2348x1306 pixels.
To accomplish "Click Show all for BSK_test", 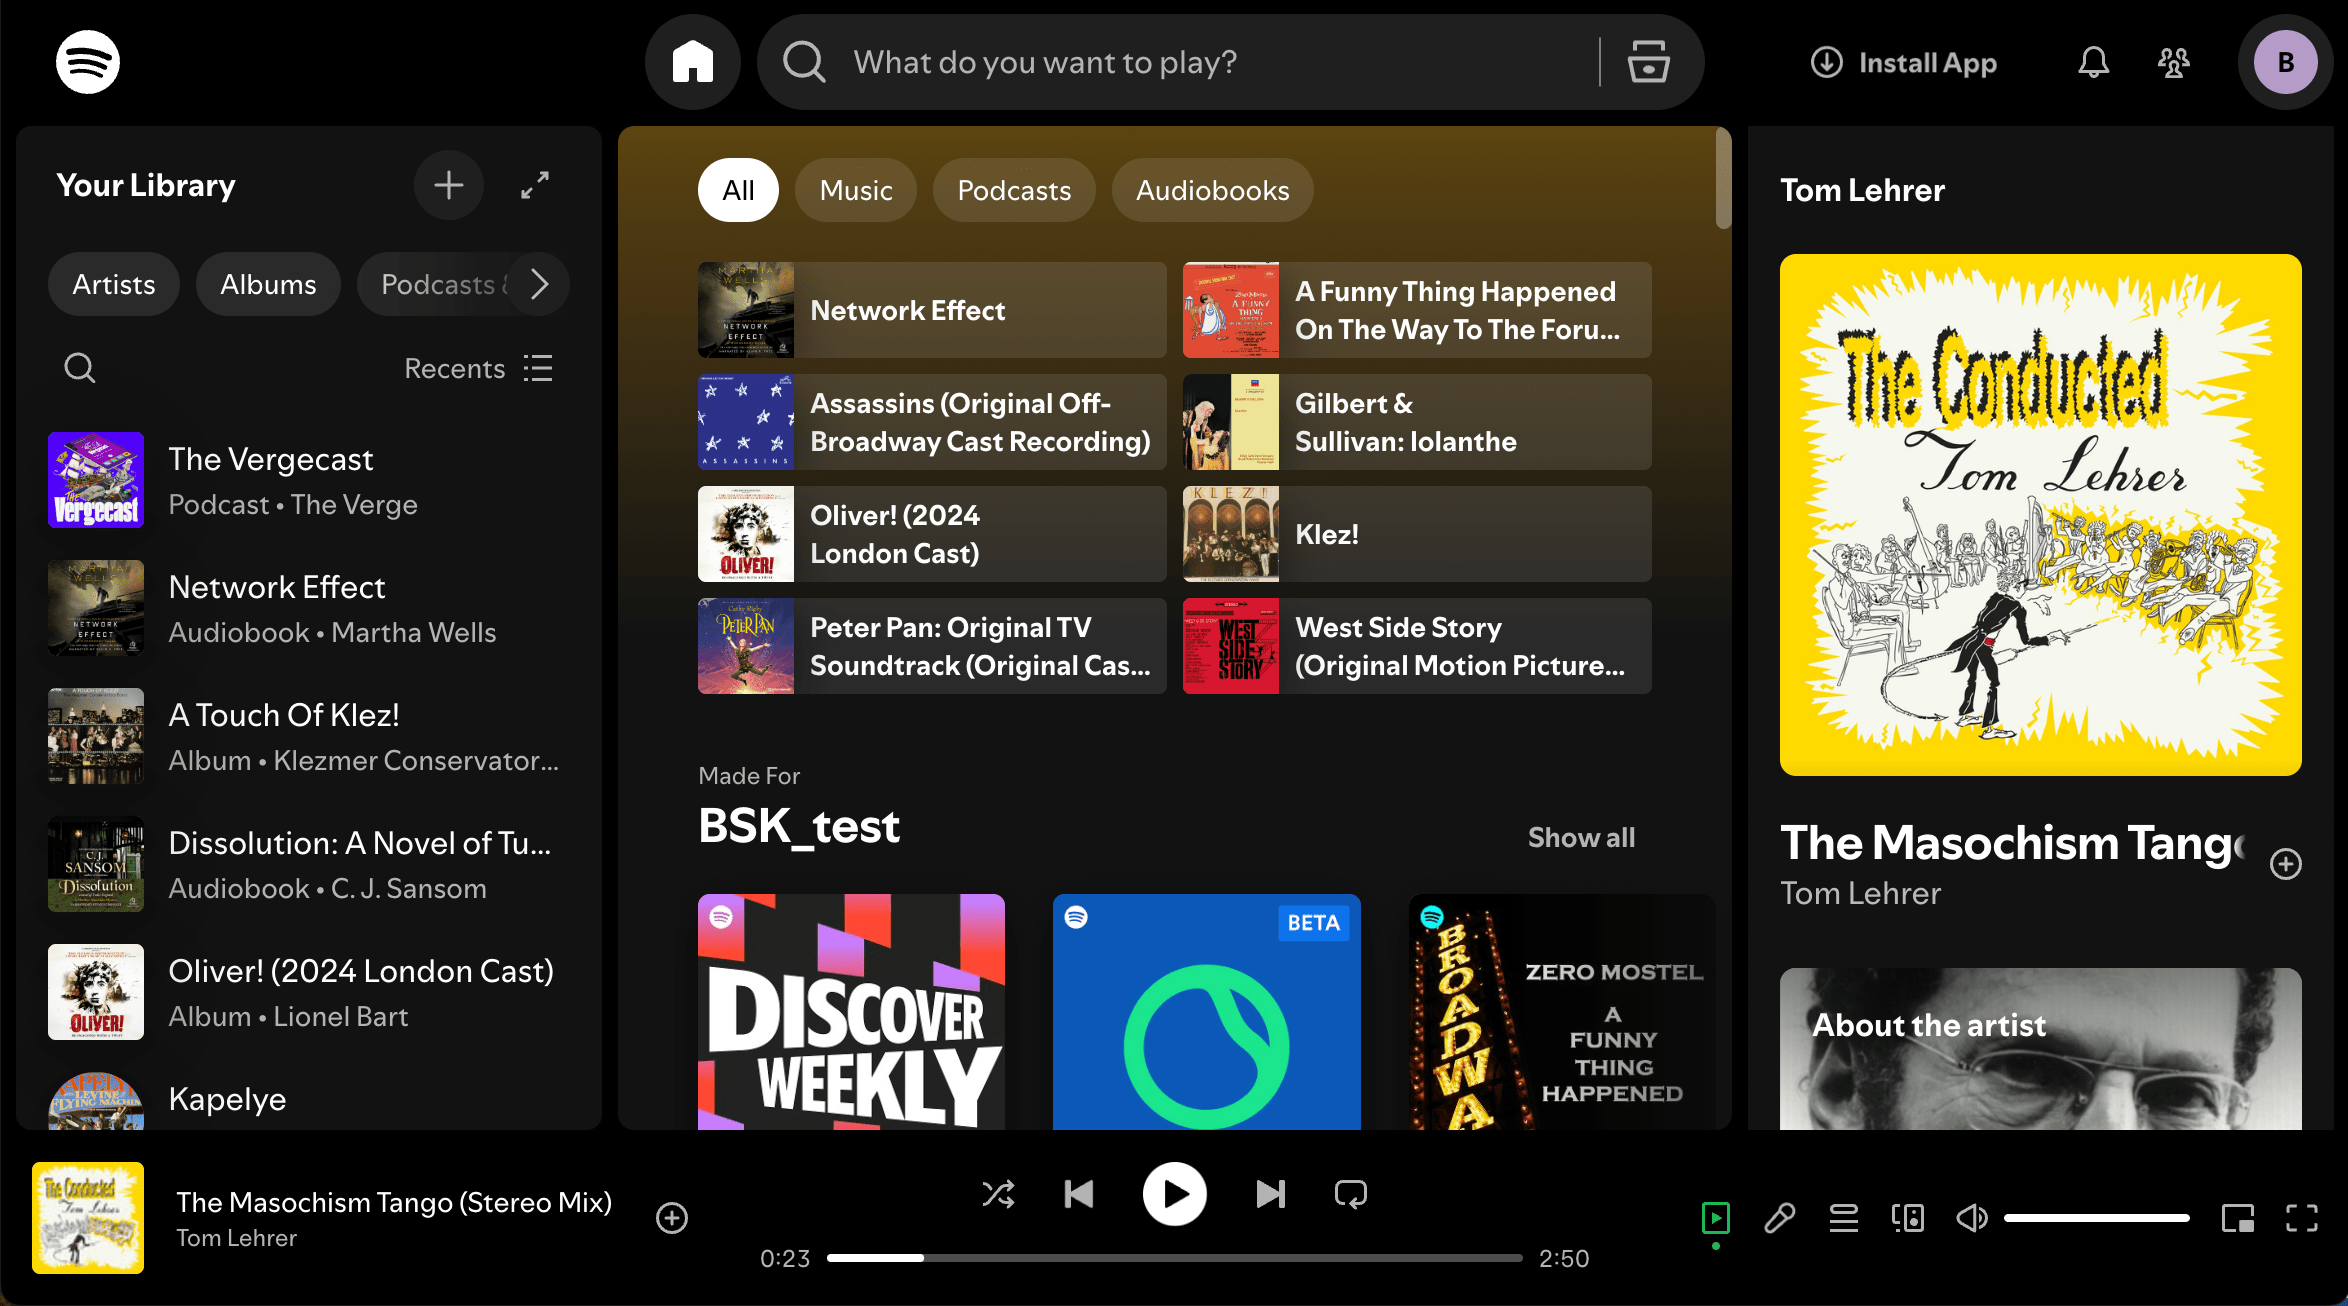I will (1581, 837).
